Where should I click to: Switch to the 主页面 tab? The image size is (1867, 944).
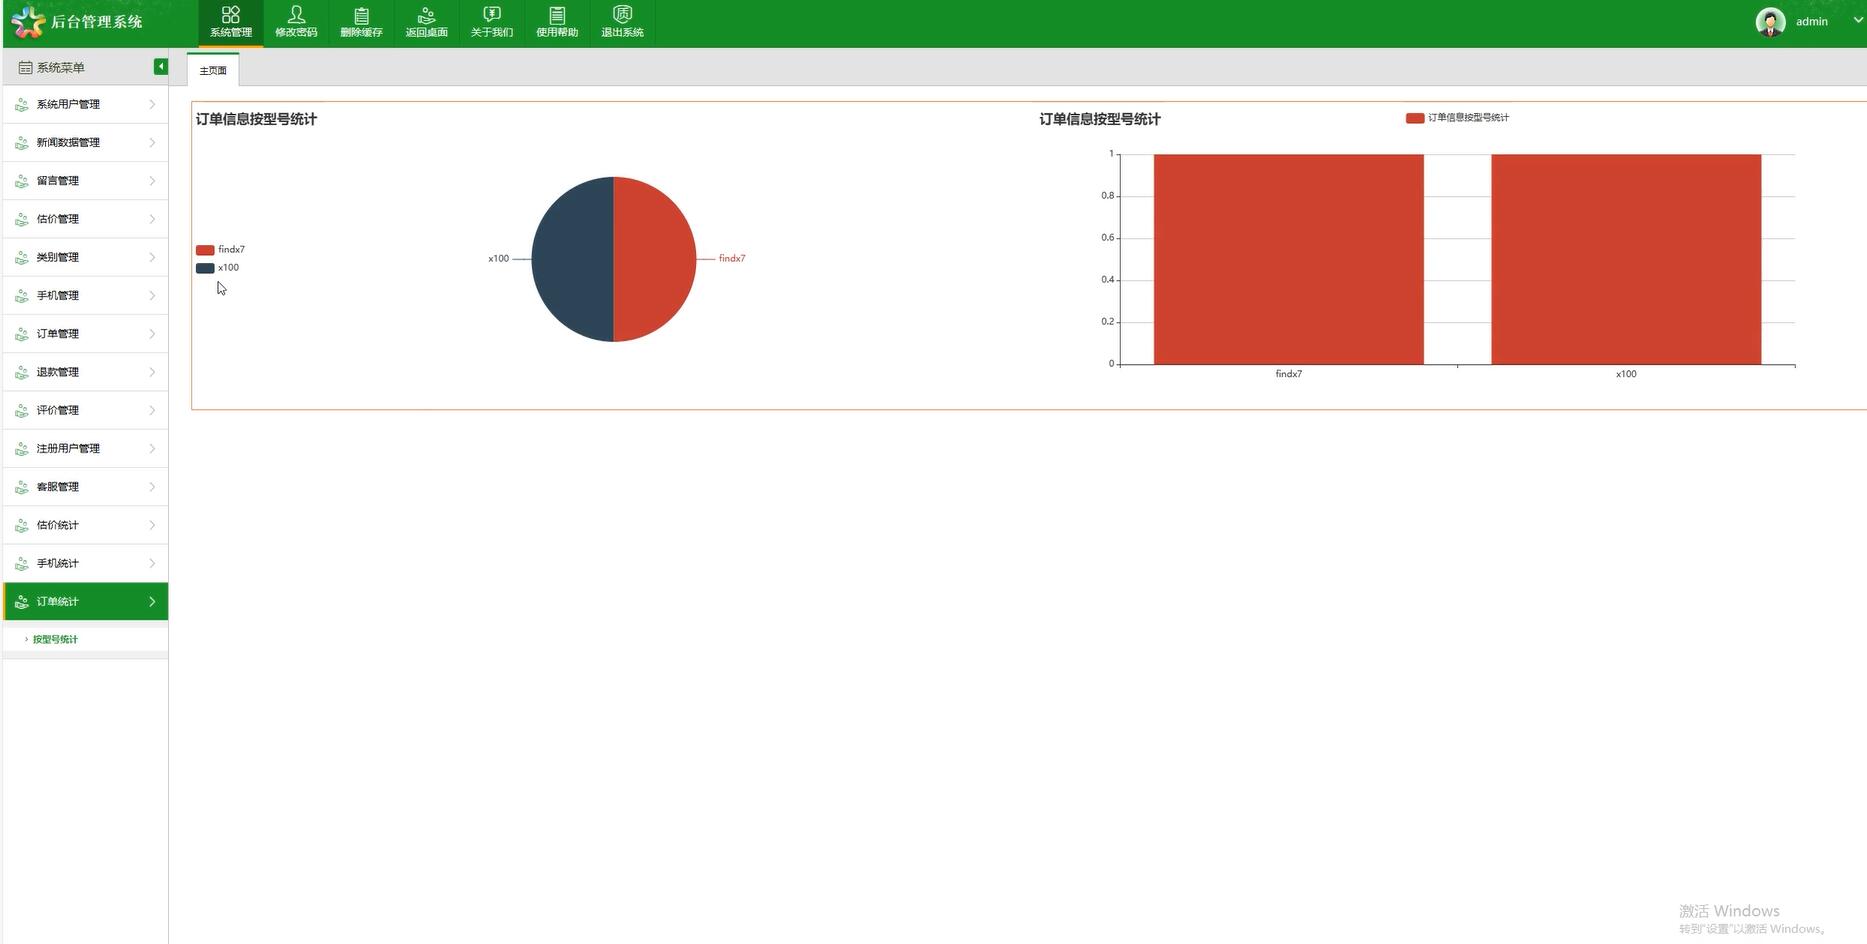pyautogui.click(x=213, y=71)
